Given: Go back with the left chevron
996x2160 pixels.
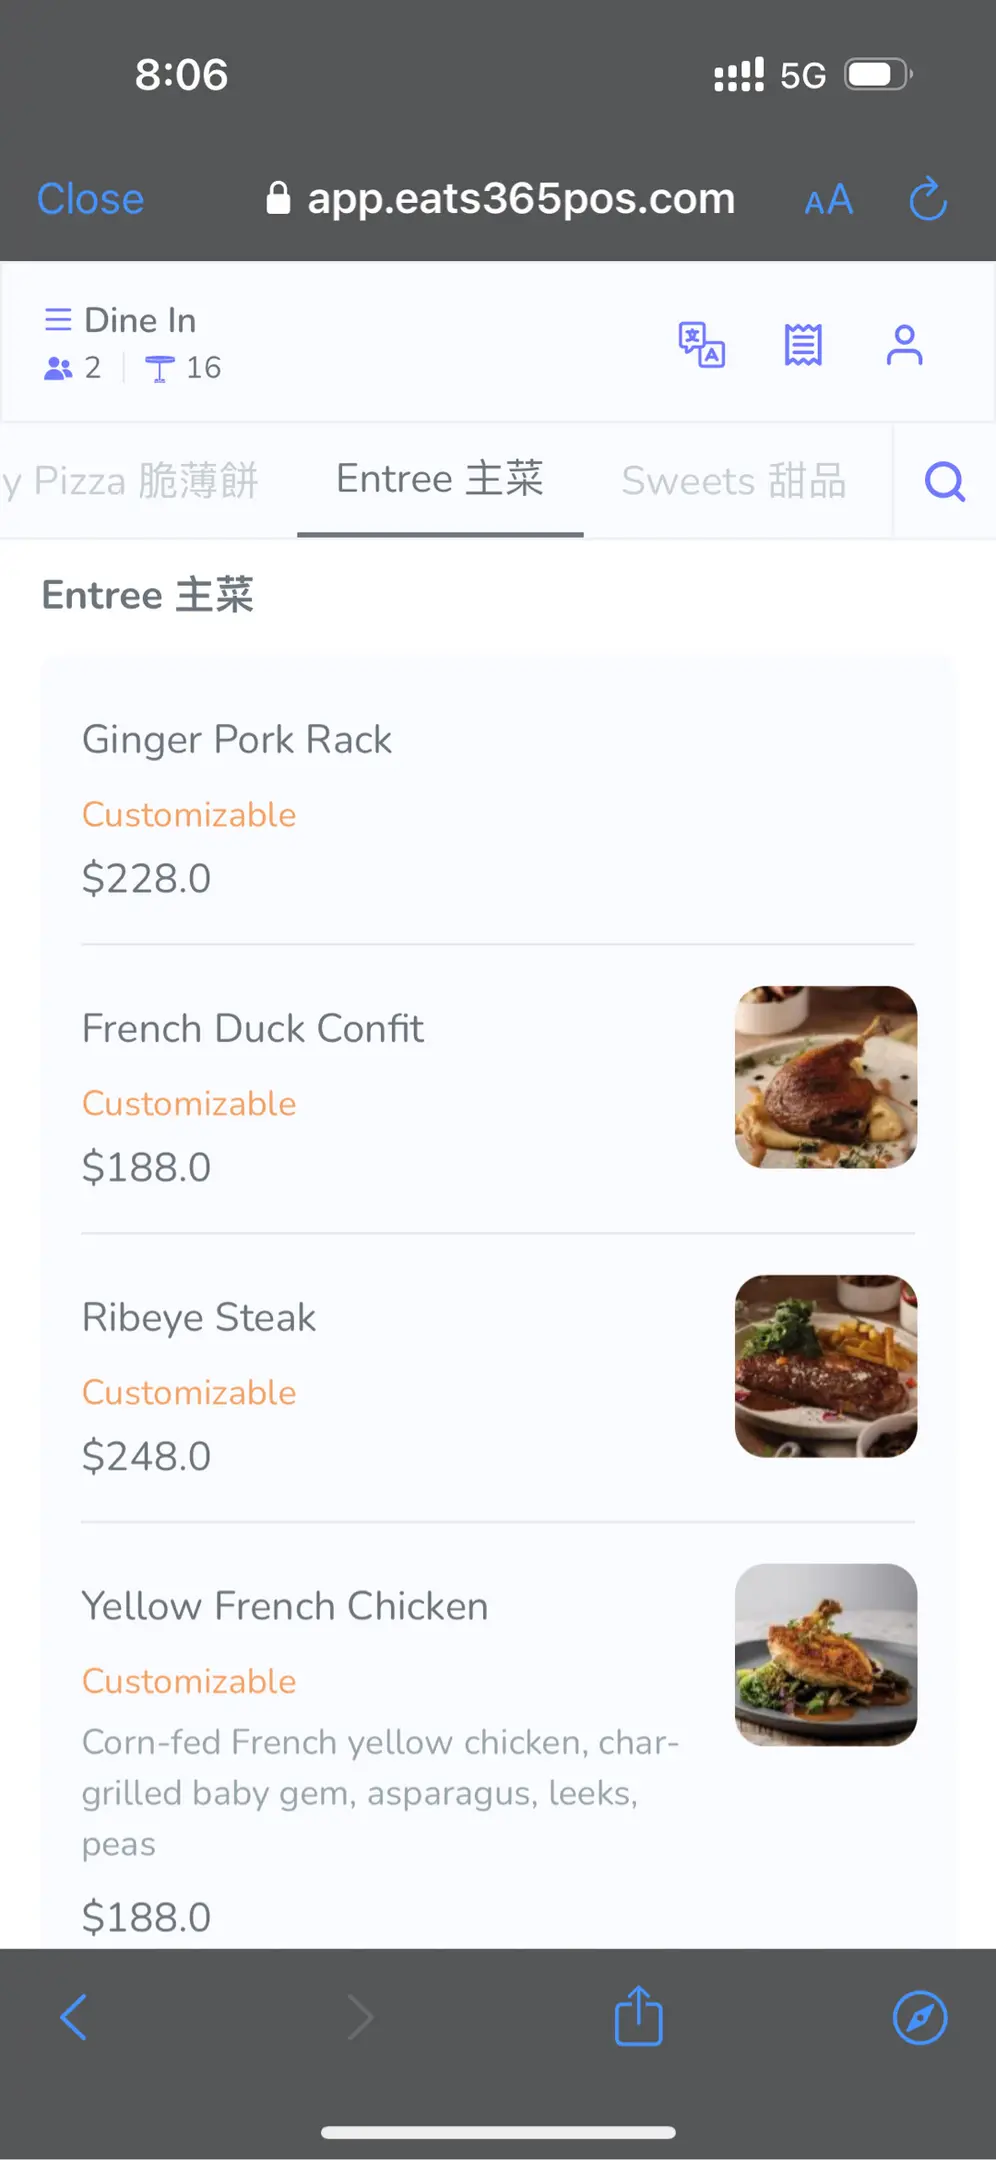Looking at the screenshot, I should [74, 2016].
